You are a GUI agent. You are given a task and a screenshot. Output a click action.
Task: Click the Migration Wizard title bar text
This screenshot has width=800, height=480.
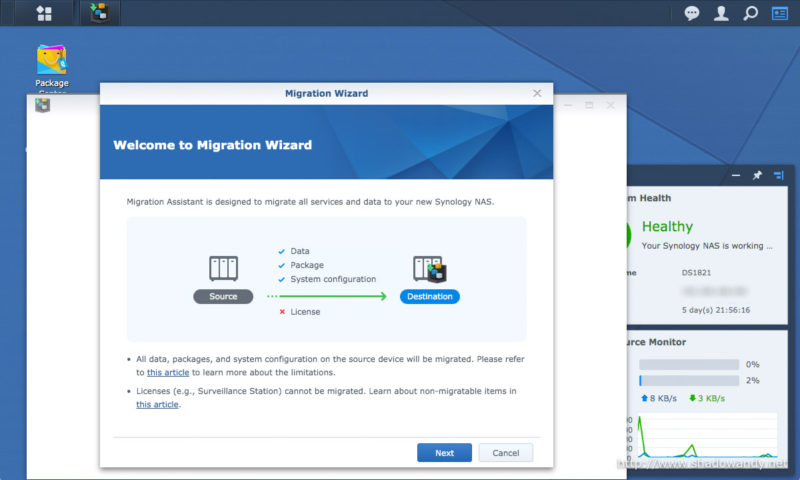[x=327, y=93]
